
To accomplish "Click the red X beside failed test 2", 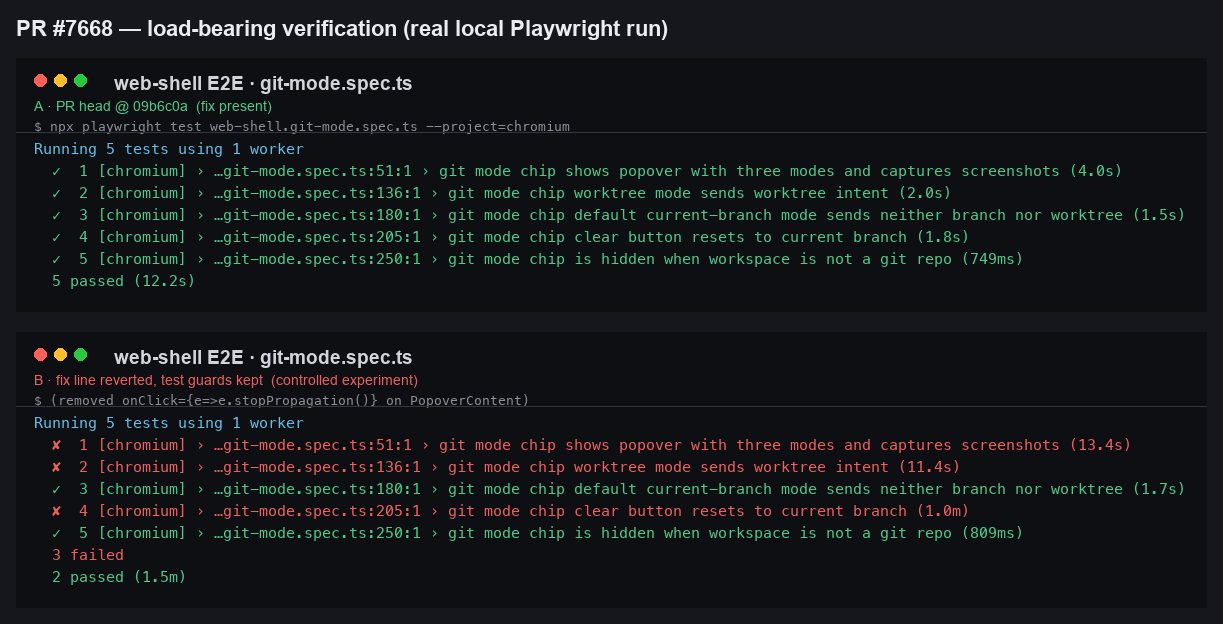I will pos(57,467).
